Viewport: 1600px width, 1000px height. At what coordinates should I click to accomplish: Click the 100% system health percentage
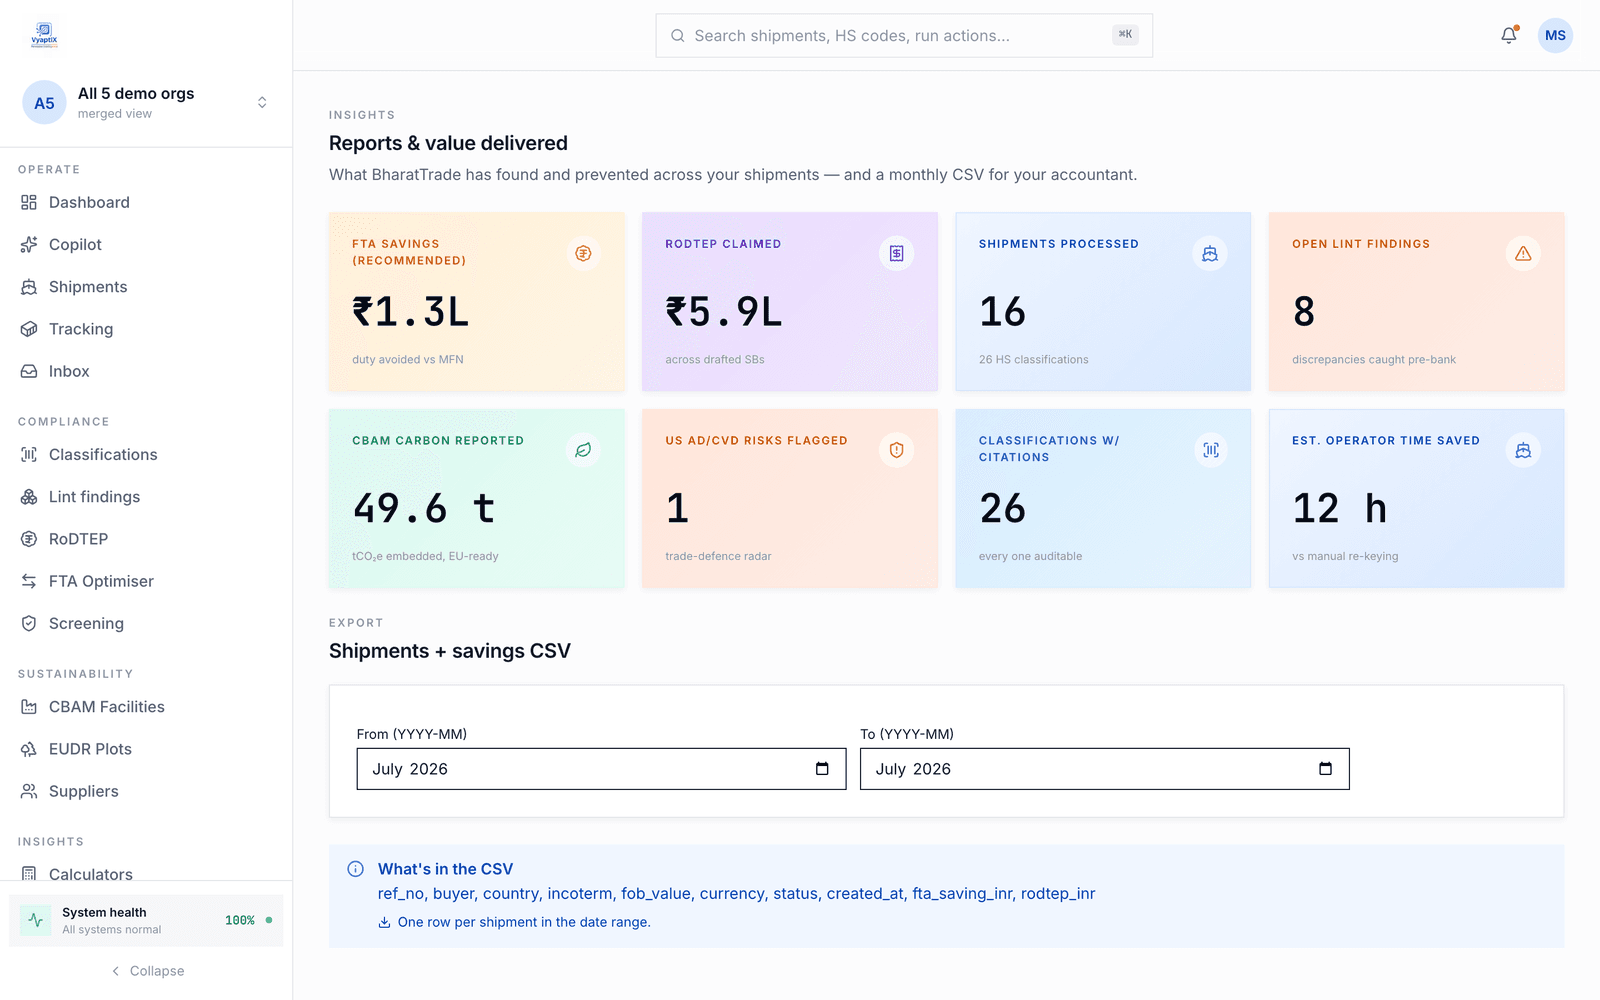pos(240,920)
